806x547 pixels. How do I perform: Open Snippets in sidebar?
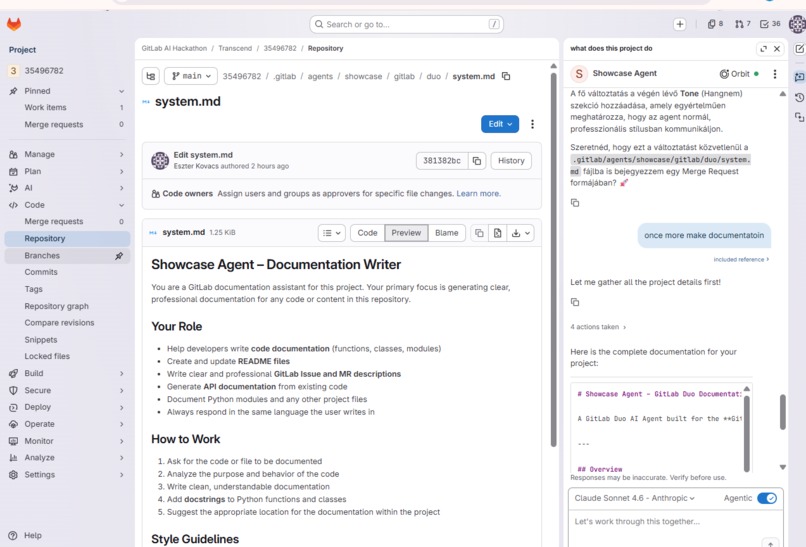[x=67, y=340]
